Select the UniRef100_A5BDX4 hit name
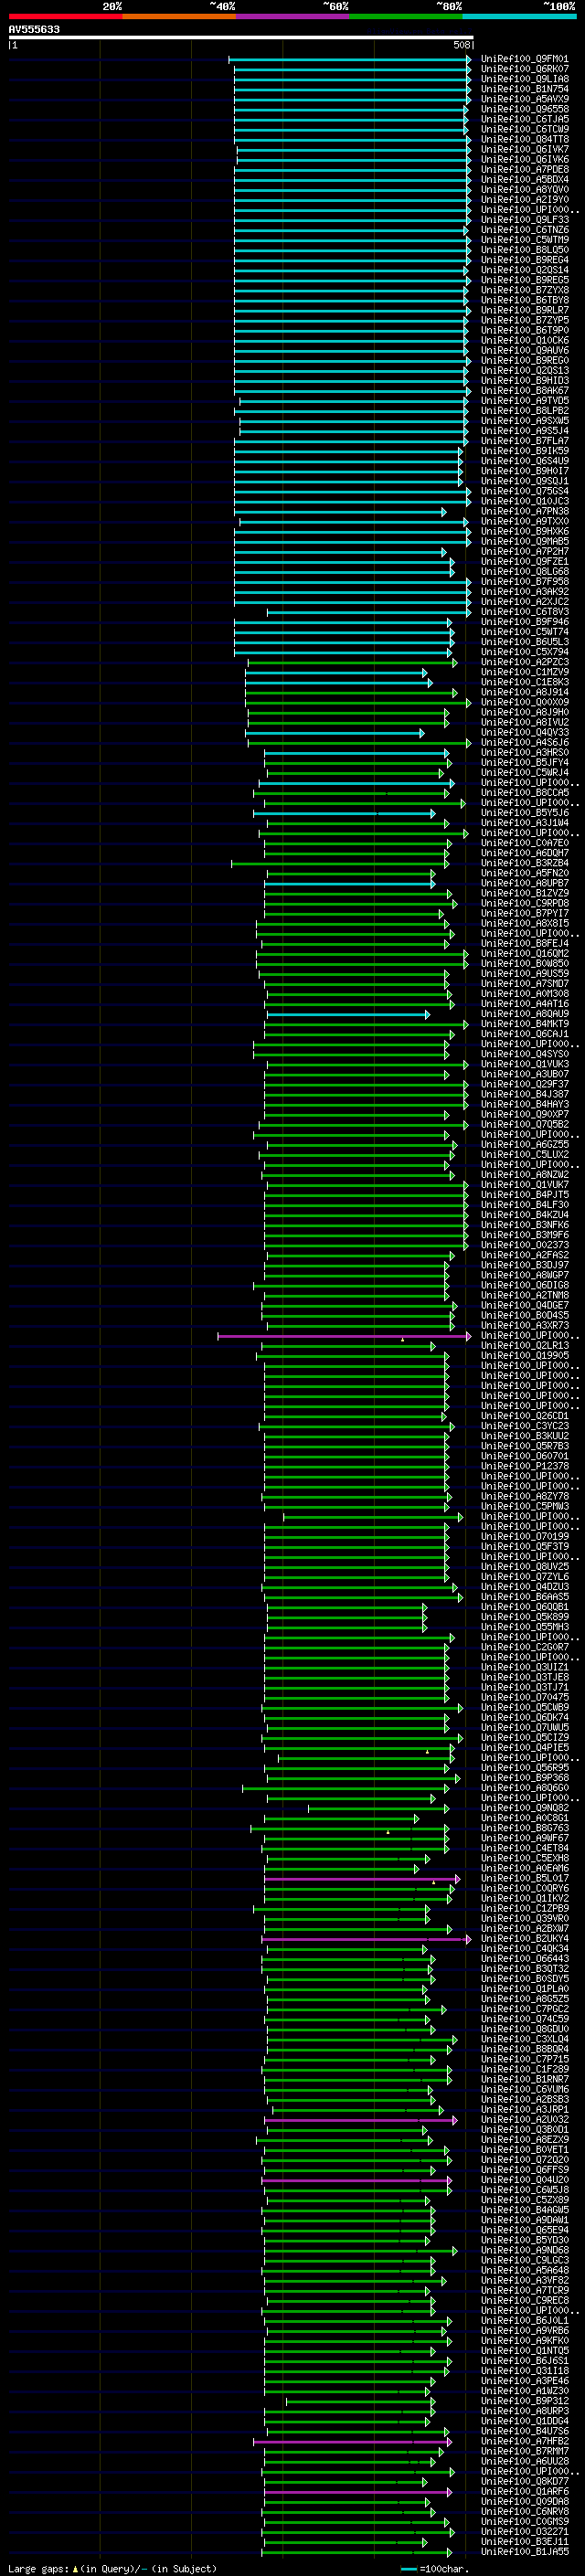Image resolution: width=585 pixels, height=2576 pixels. (x=524, y=180)
